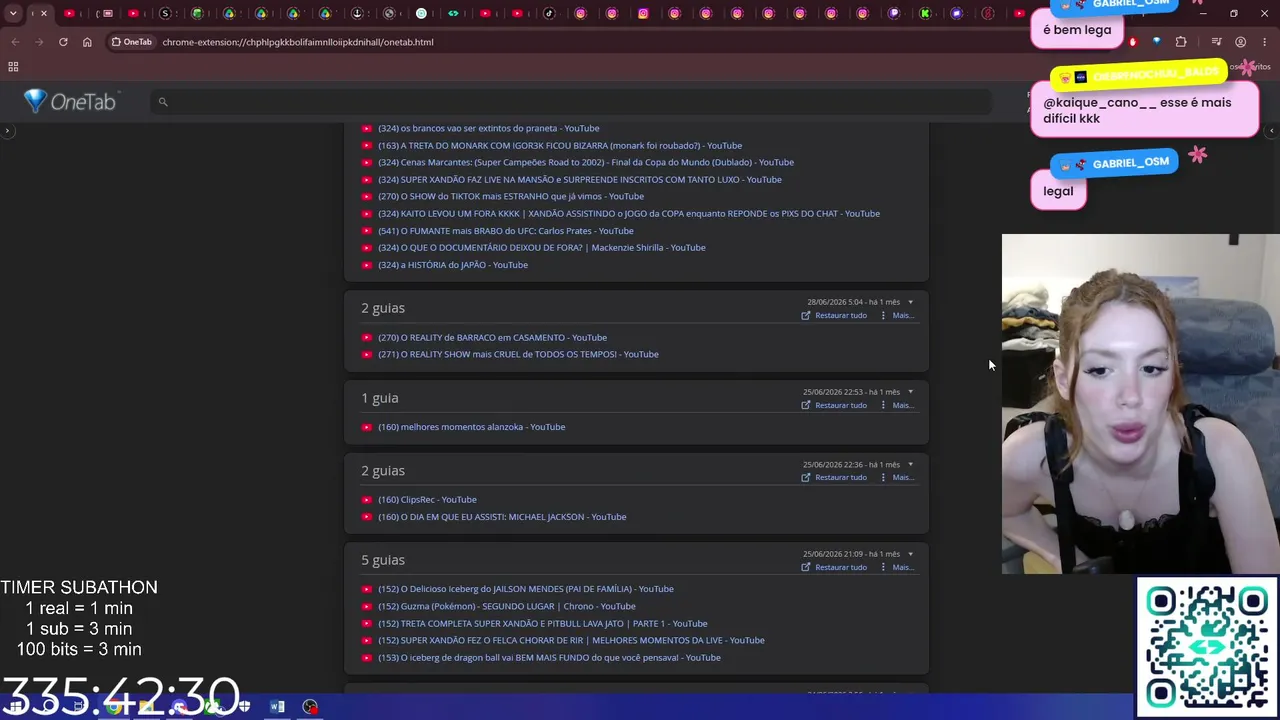Image resolution: width=1280 pixels, height=720 pixels.
Task: Open 'O SHOW do TIKTOK mais ESTRANHO' link
Action: coord(511,196)
